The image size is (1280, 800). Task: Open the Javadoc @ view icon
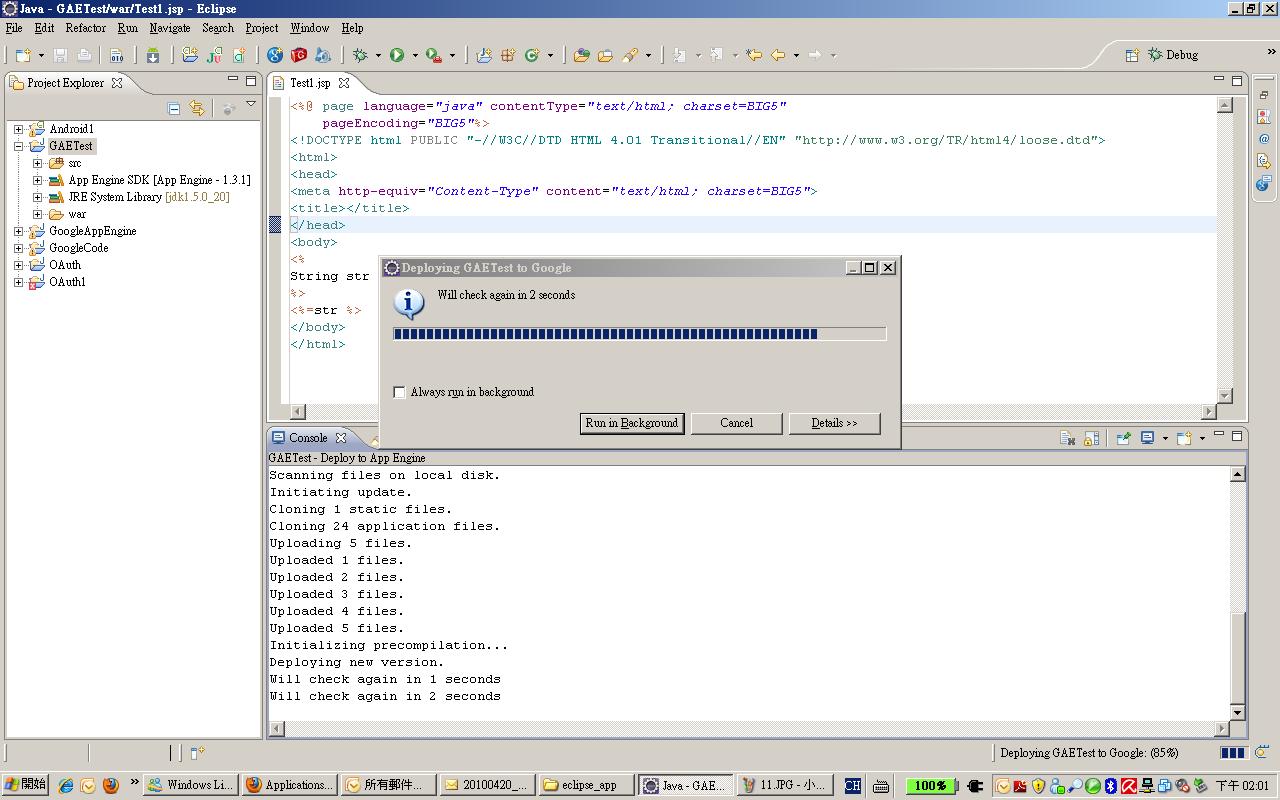(1264, 139)
